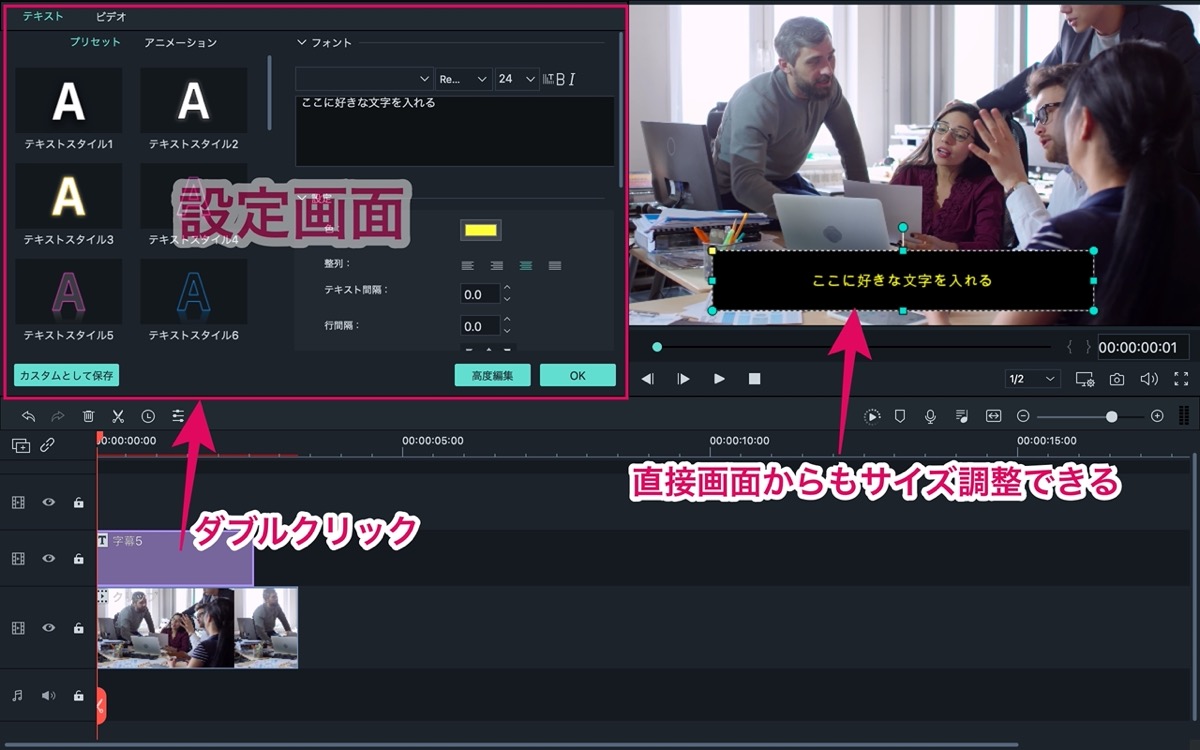Click the render preview icon

pyautogui.click(x=872, y=416)
